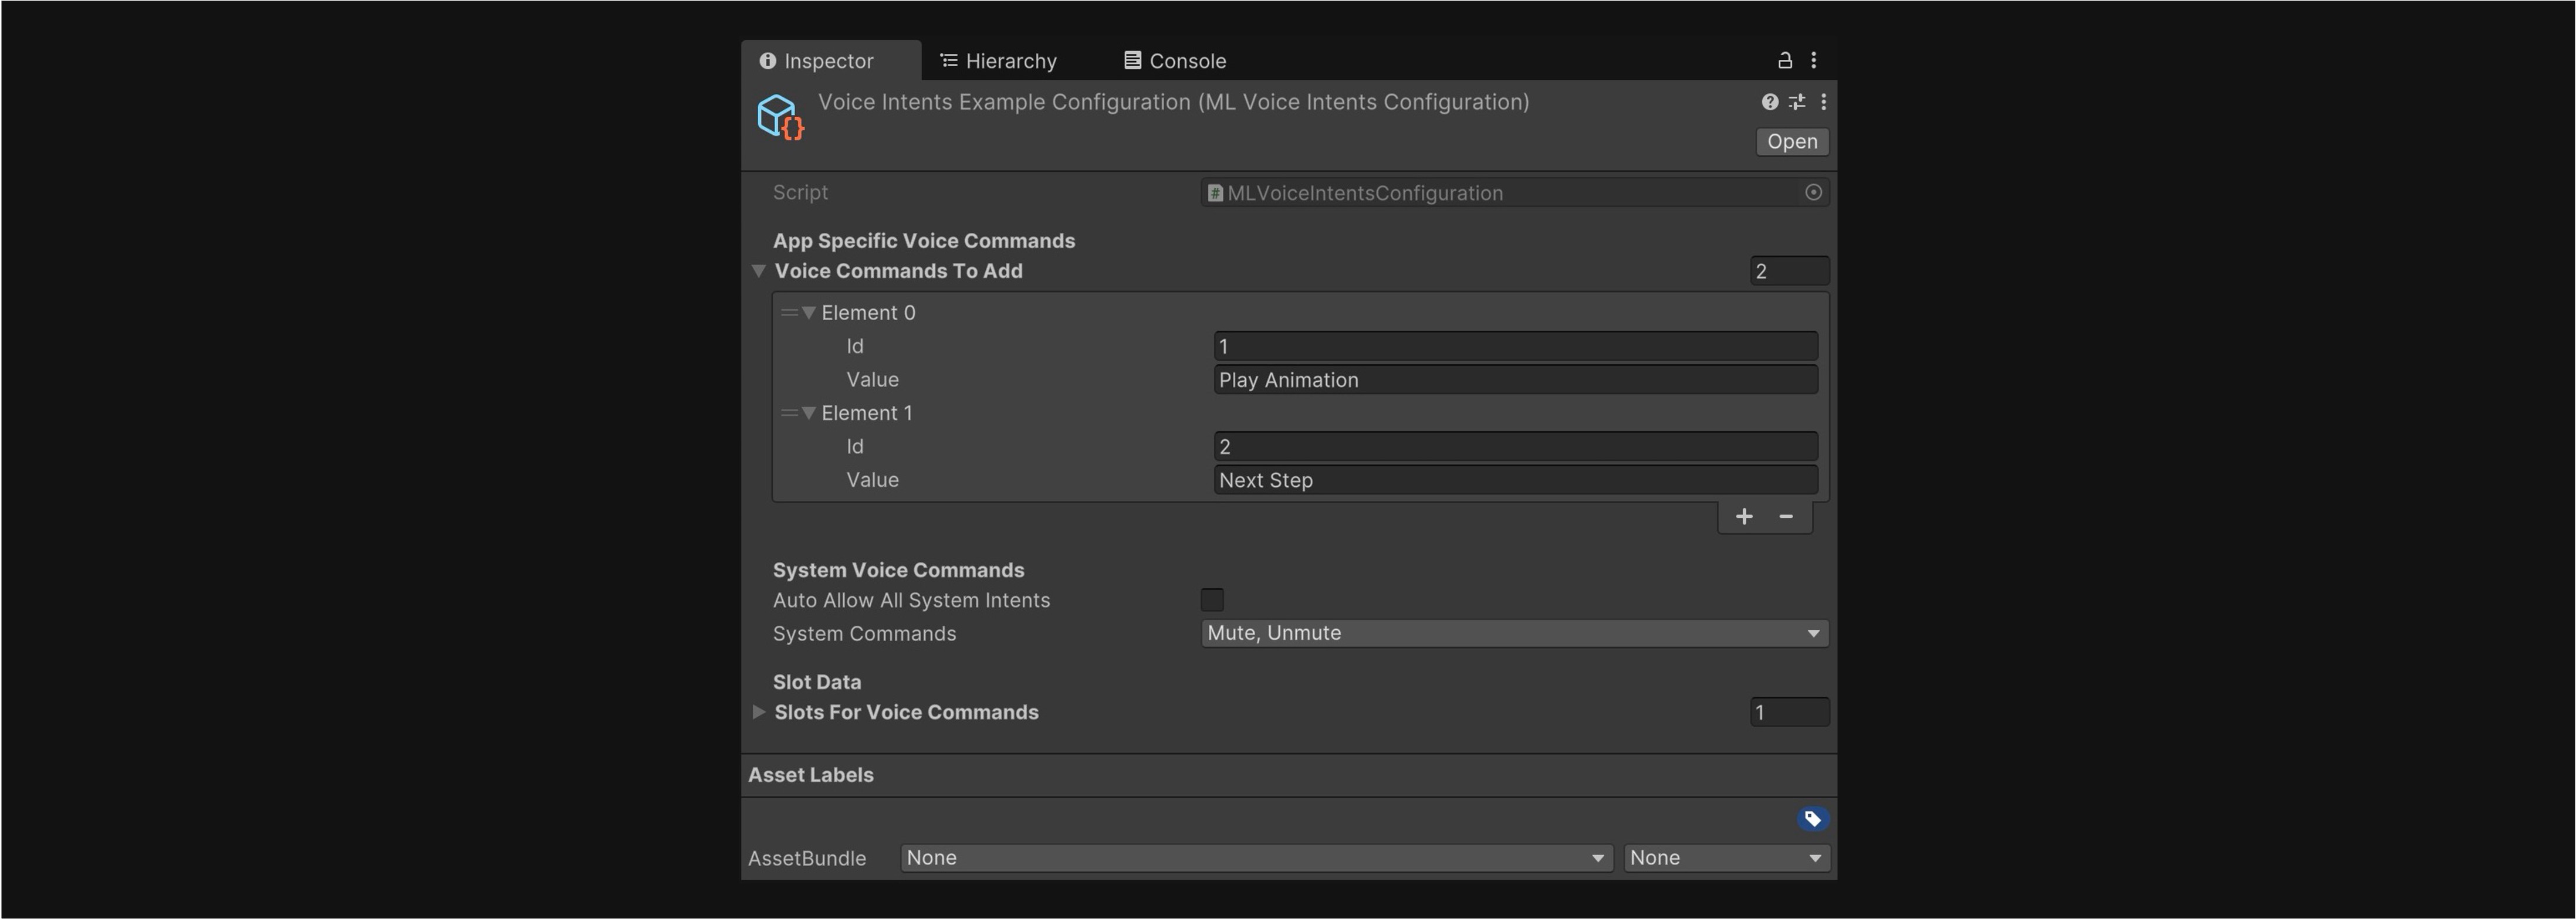This screenshot has width=2576, height=919.
Task: Add a voice command with plus icon
Action: (x=1743, y=516)
